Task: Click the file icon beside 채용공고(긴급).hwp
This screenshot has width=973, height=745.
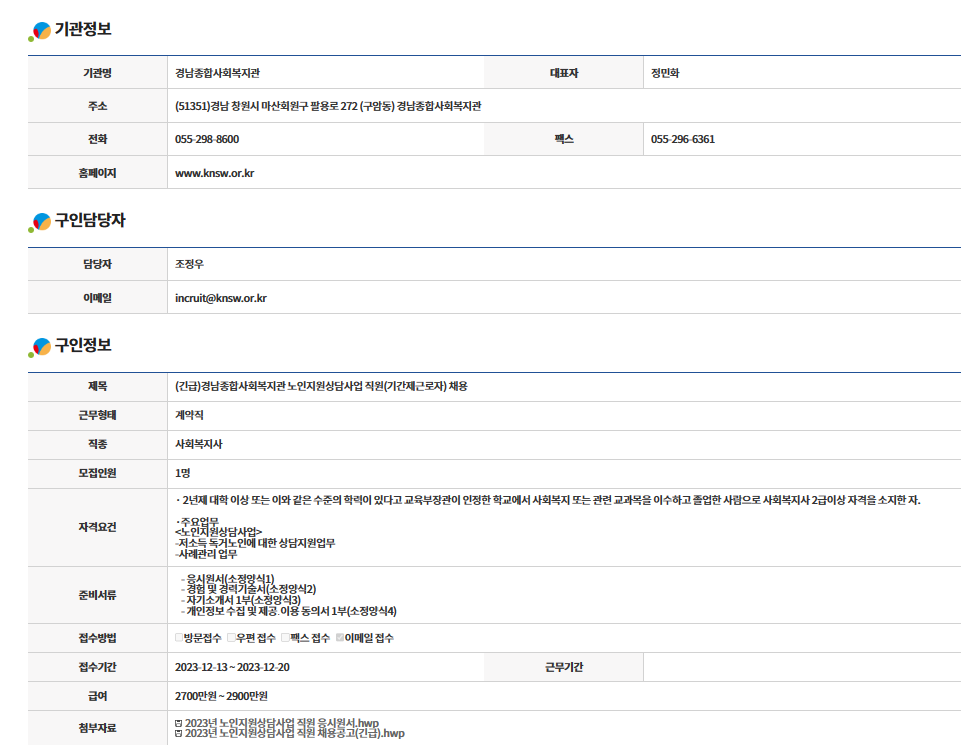Action: tap(178, 733)
